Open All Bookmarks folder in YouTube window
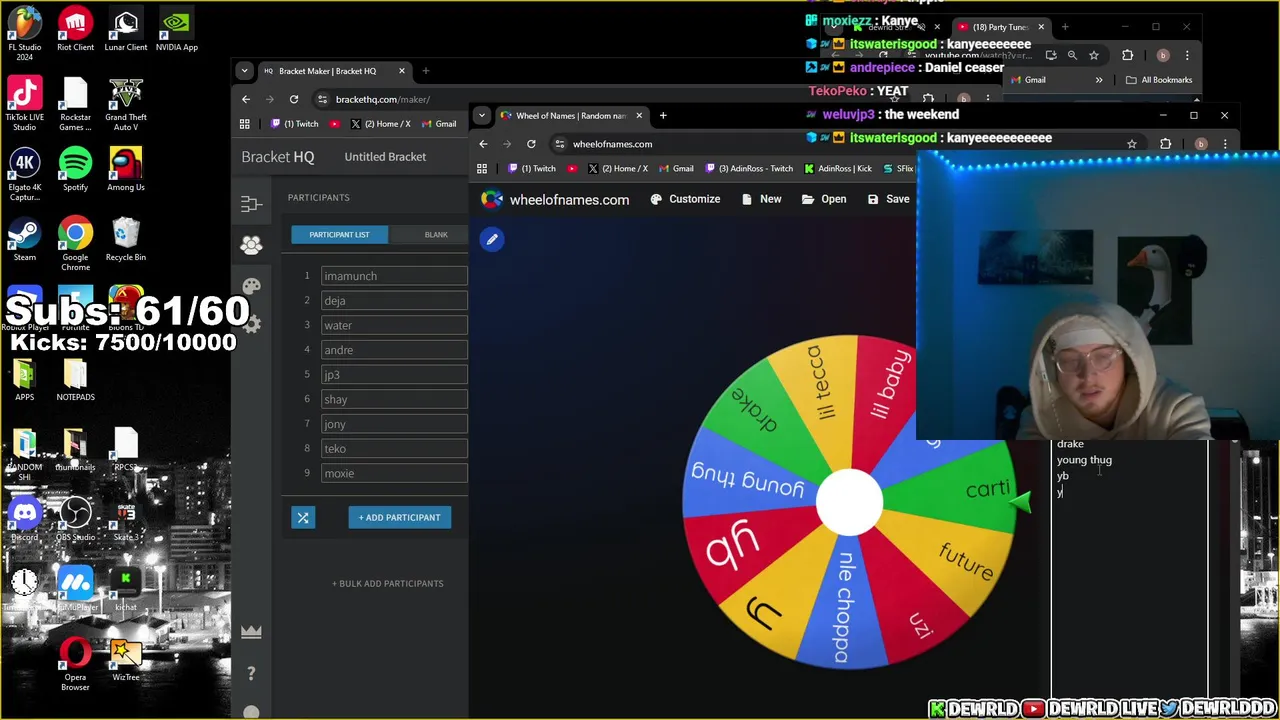This screenshot has height=720, width=1280. click(x=1158, y=80)
